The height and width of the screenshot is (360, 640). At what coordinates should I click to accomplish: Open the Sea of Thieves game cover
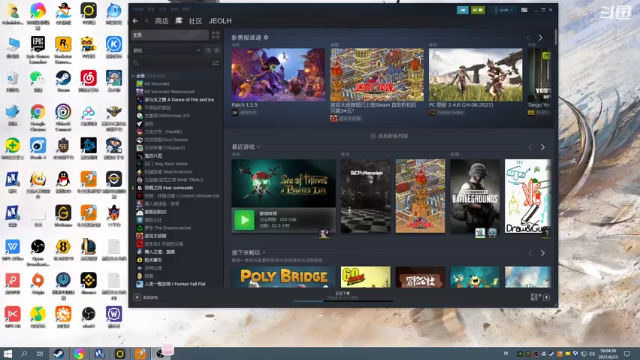click(284, 183)
